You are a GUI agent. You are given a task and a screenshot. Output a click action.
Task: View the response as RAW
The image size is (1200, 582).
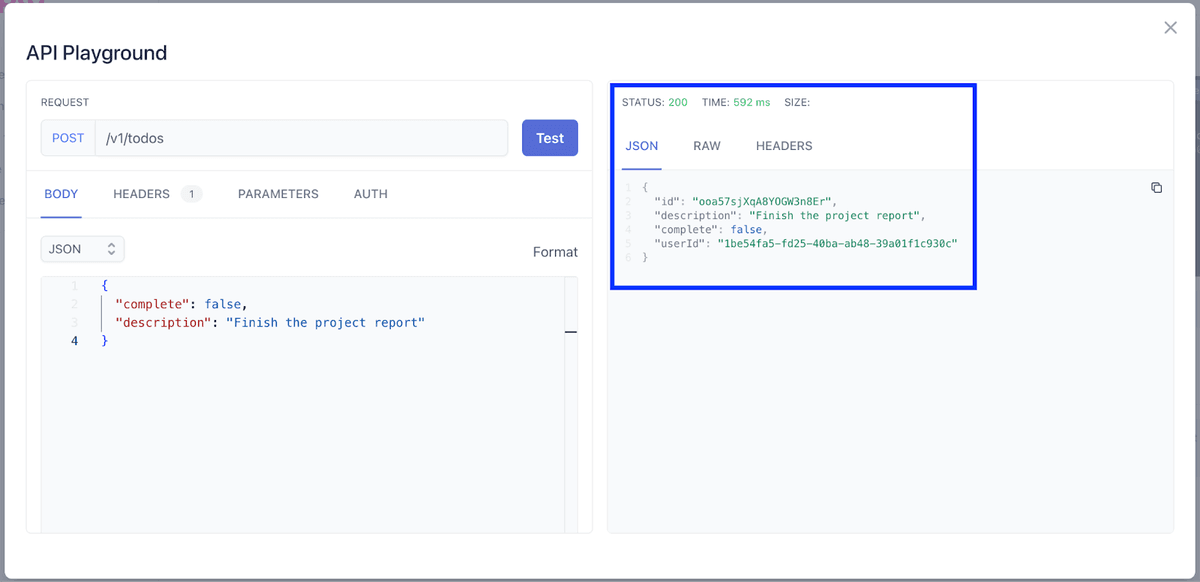point(707,145)
